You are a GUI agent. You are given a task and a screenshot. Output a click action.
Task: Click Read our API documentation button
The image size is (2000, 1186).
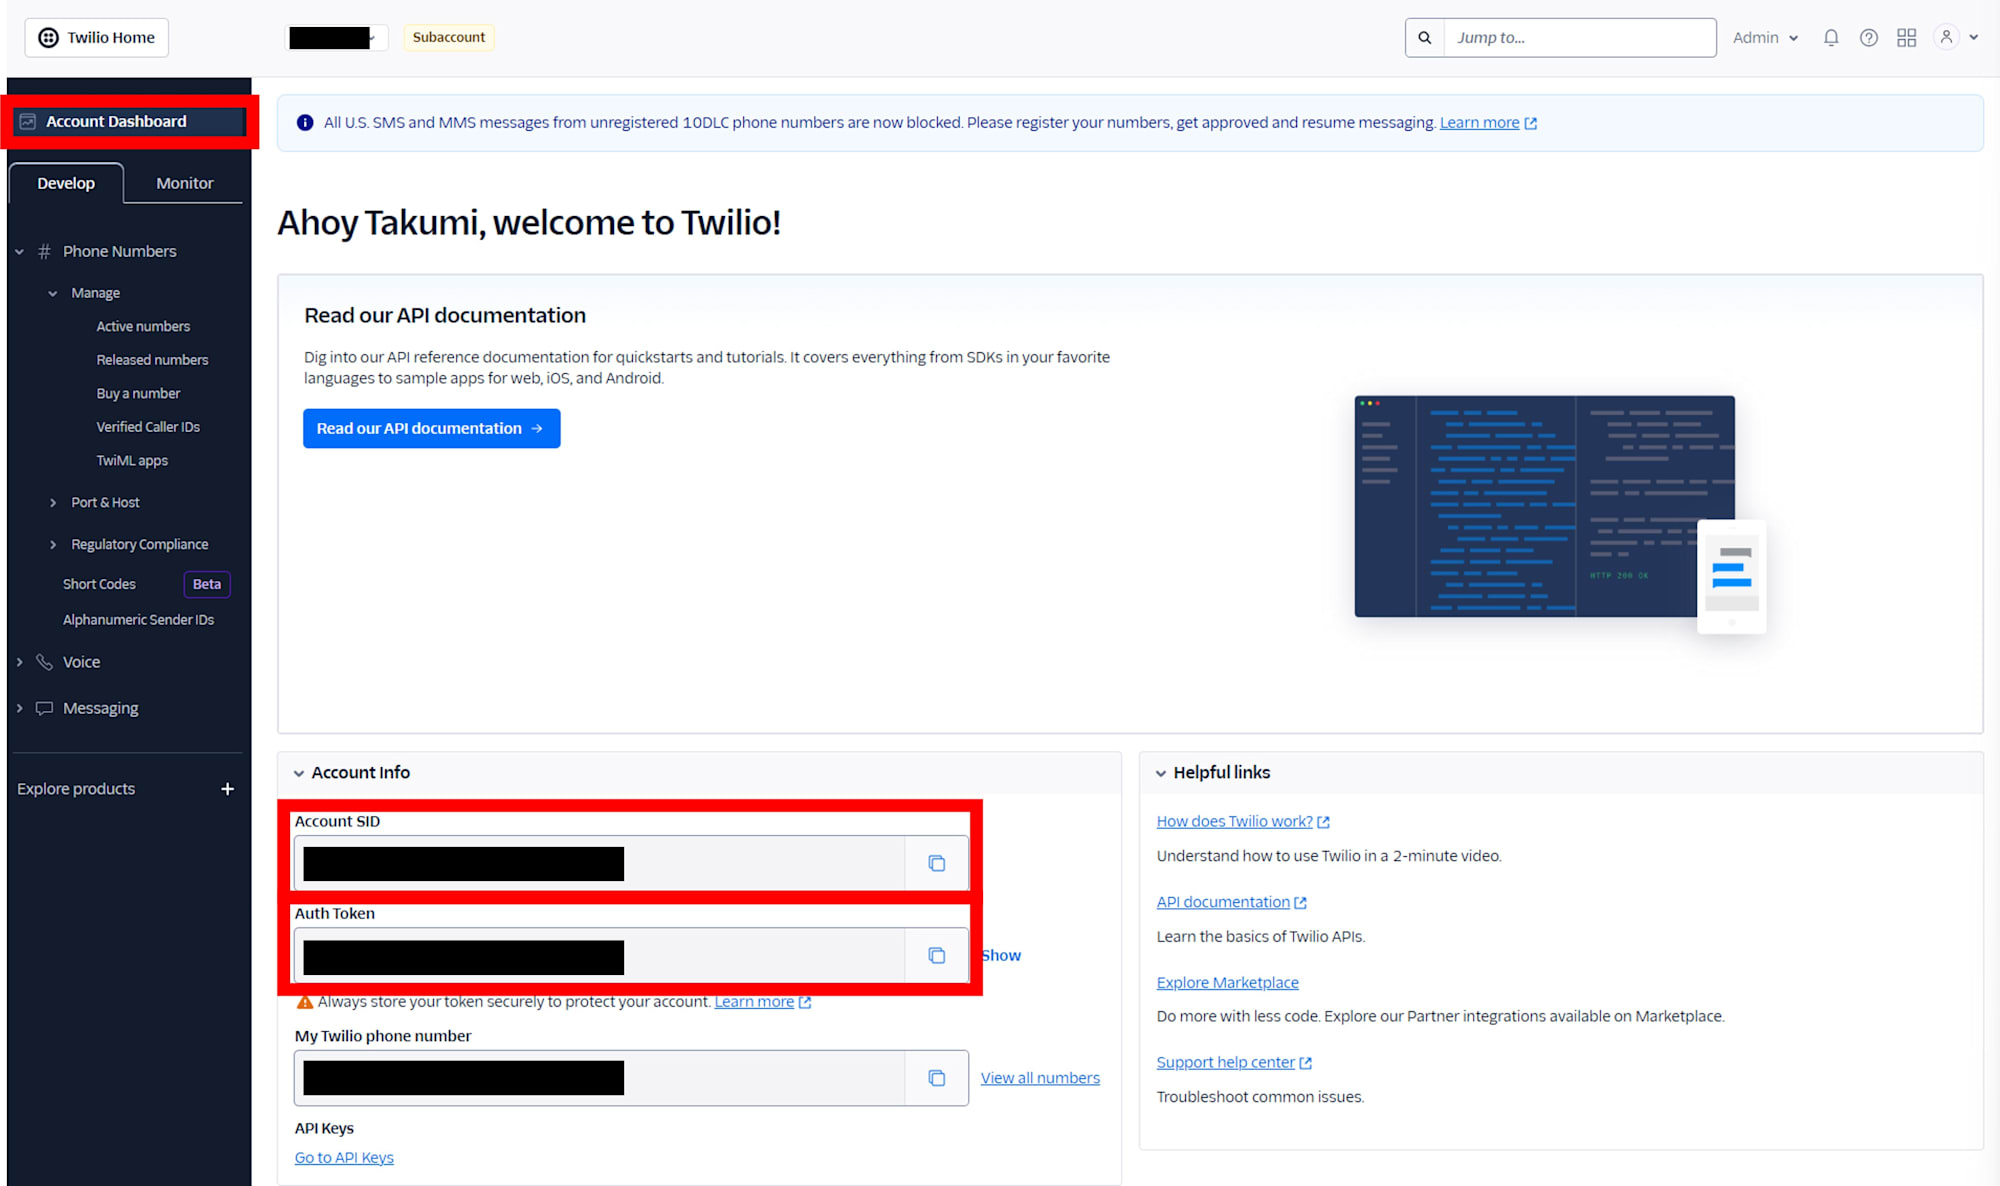tap(431, 428)
